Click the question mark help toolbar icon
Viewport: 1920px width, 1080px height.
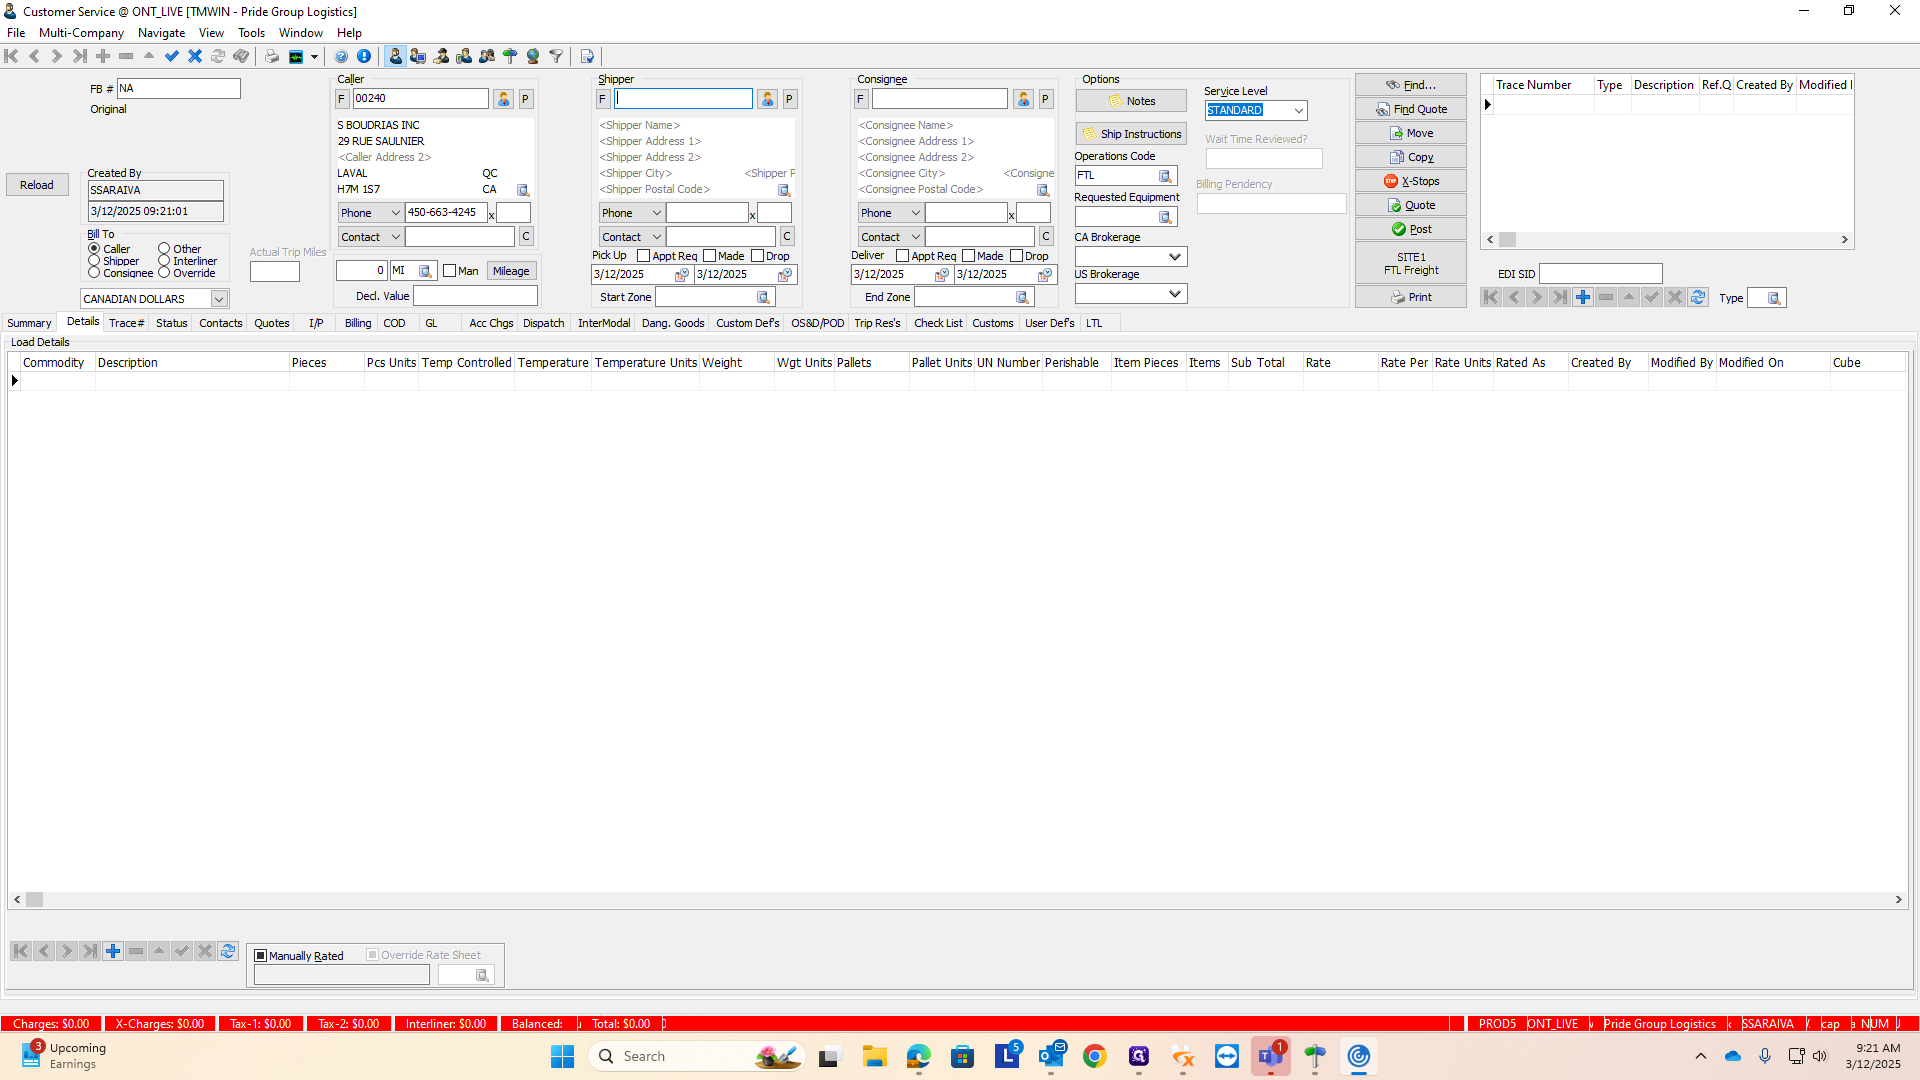pos(341,57)
